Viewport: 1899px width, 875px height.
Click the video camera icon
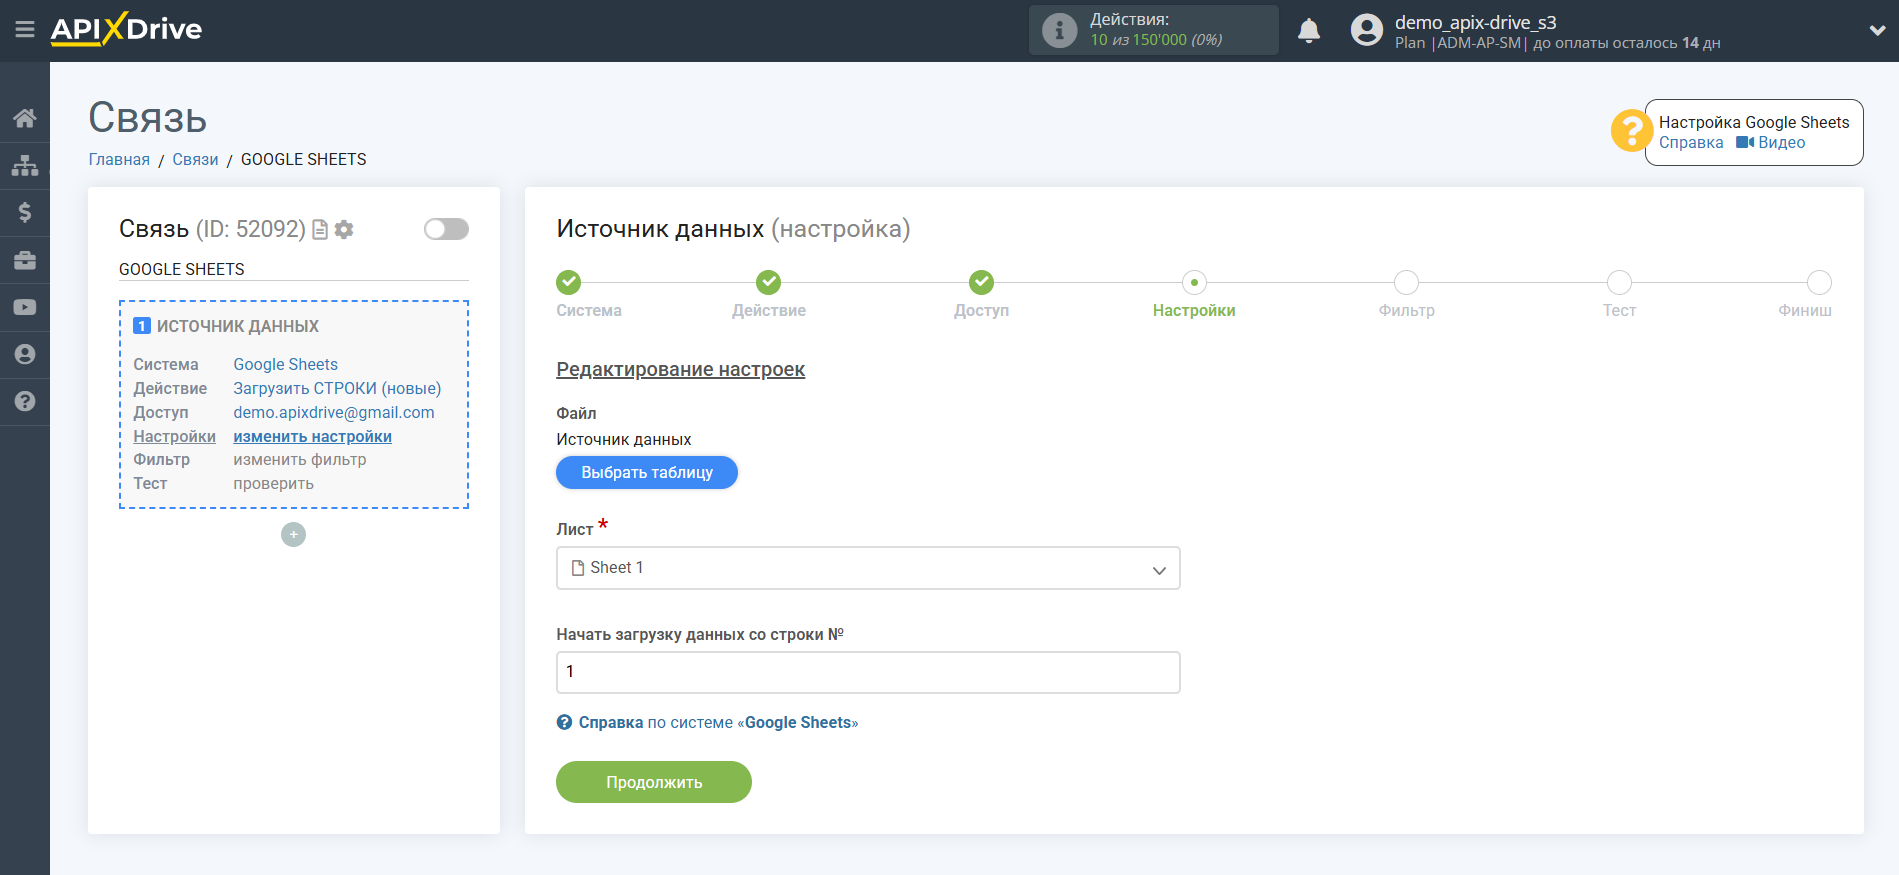point(1745,142)
